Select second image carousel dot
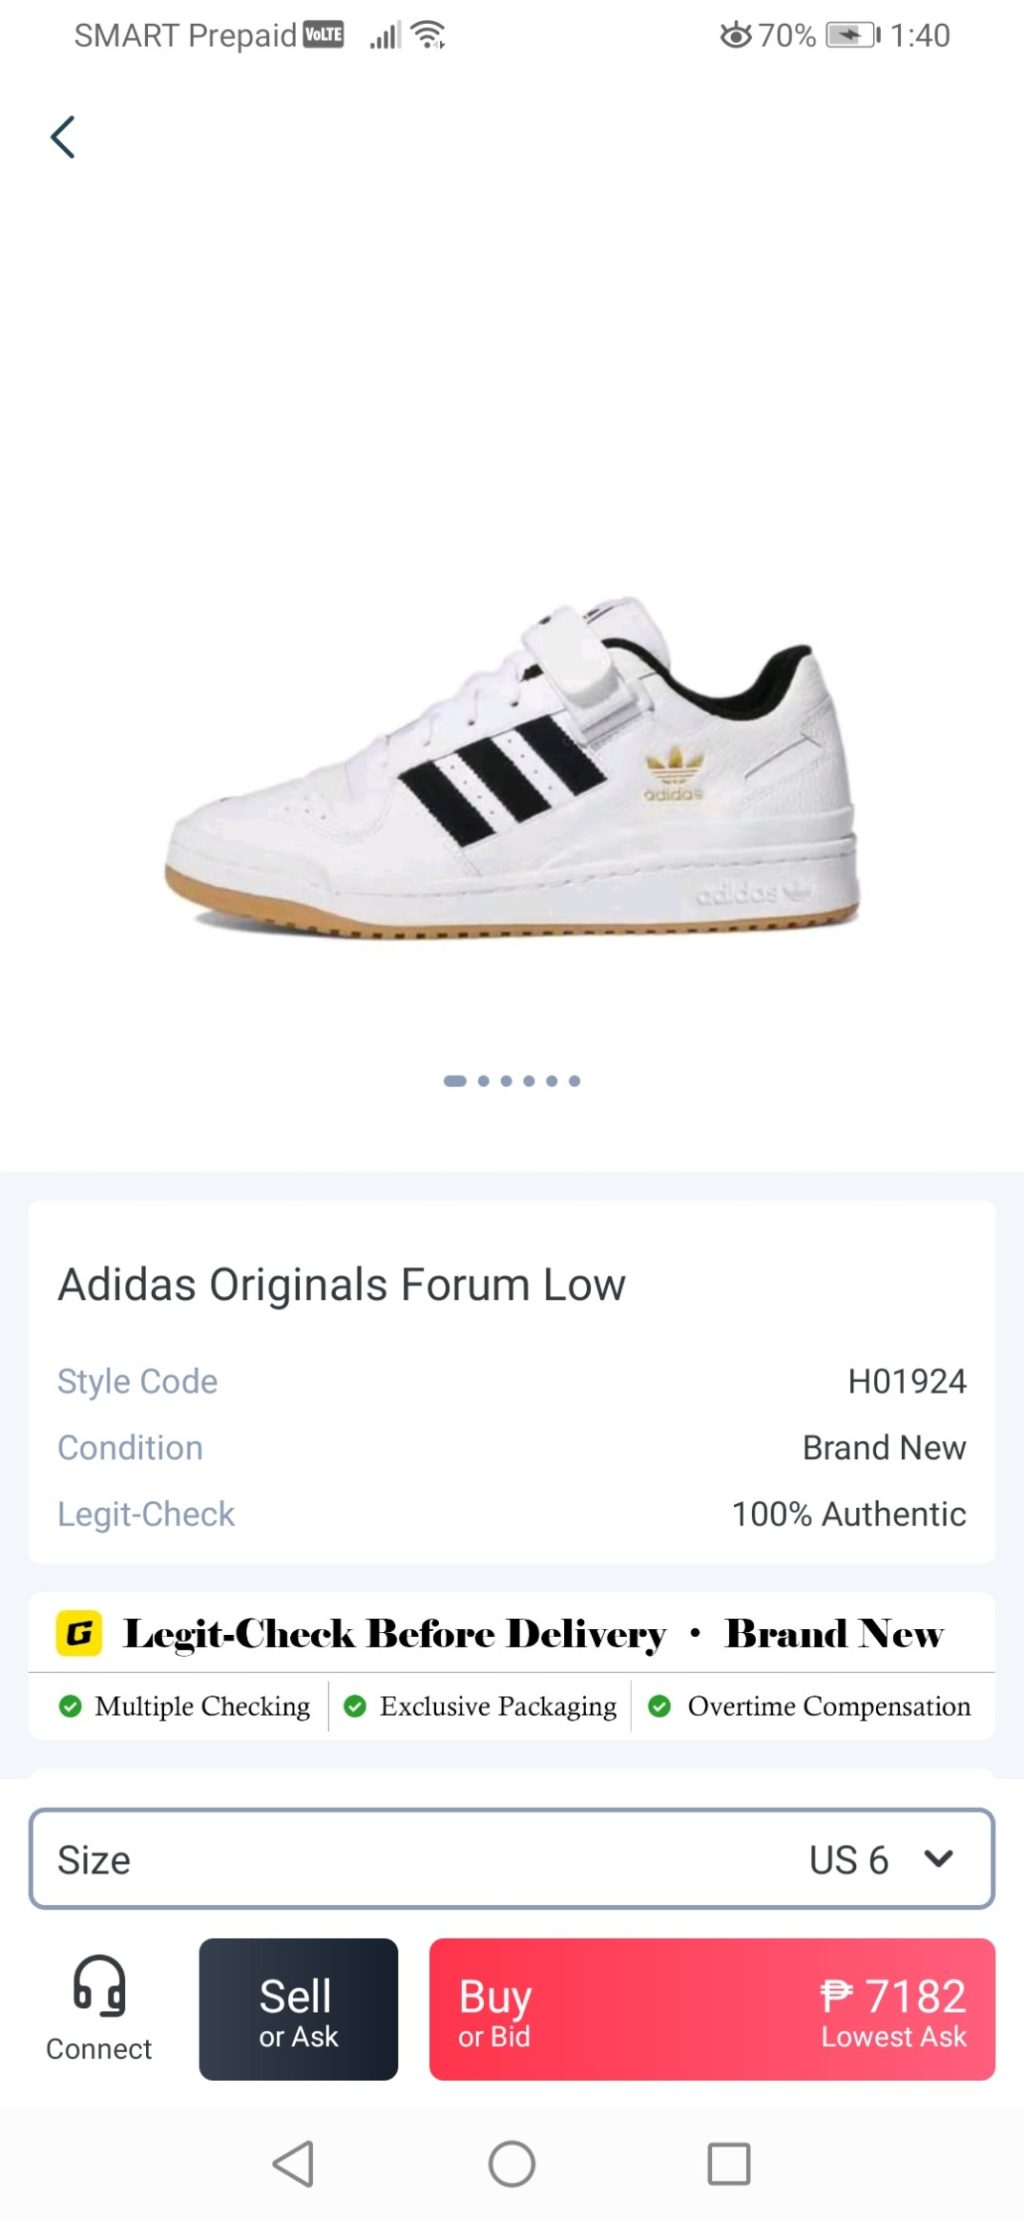The height and width of the screenshot is (2219, 1024). (484, 1081)
